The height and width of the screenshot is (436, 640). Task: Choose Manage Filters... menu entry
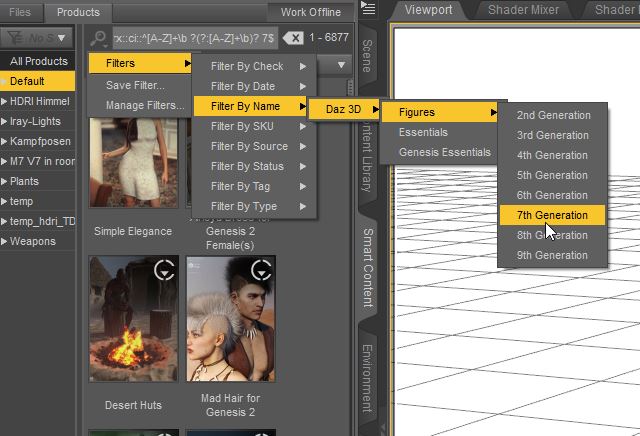click(140, 105)
